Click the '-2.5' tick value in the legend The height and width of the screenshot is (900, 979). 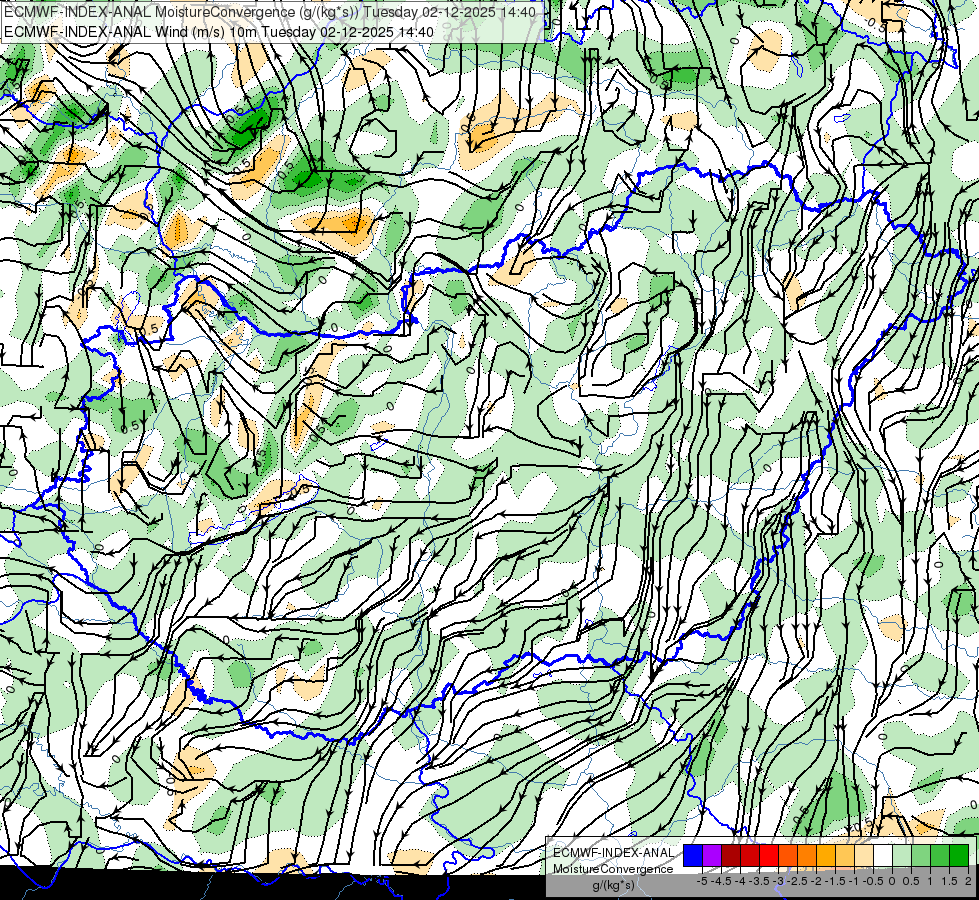click(797, 881)
